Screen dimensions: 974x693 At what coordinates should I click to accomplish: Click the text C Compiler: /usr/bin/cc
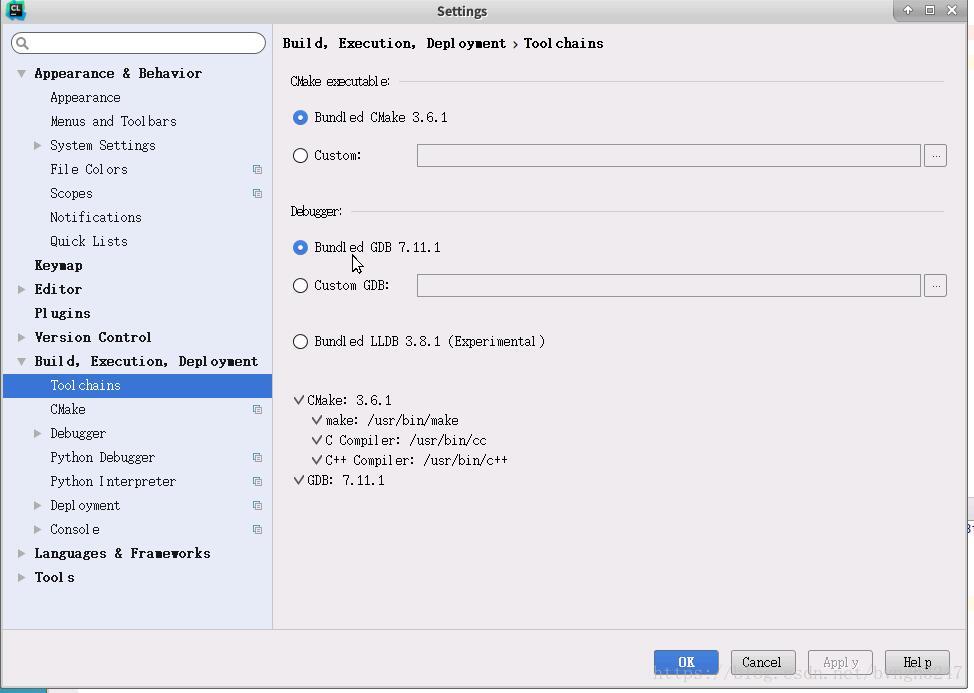pos(406,440)
